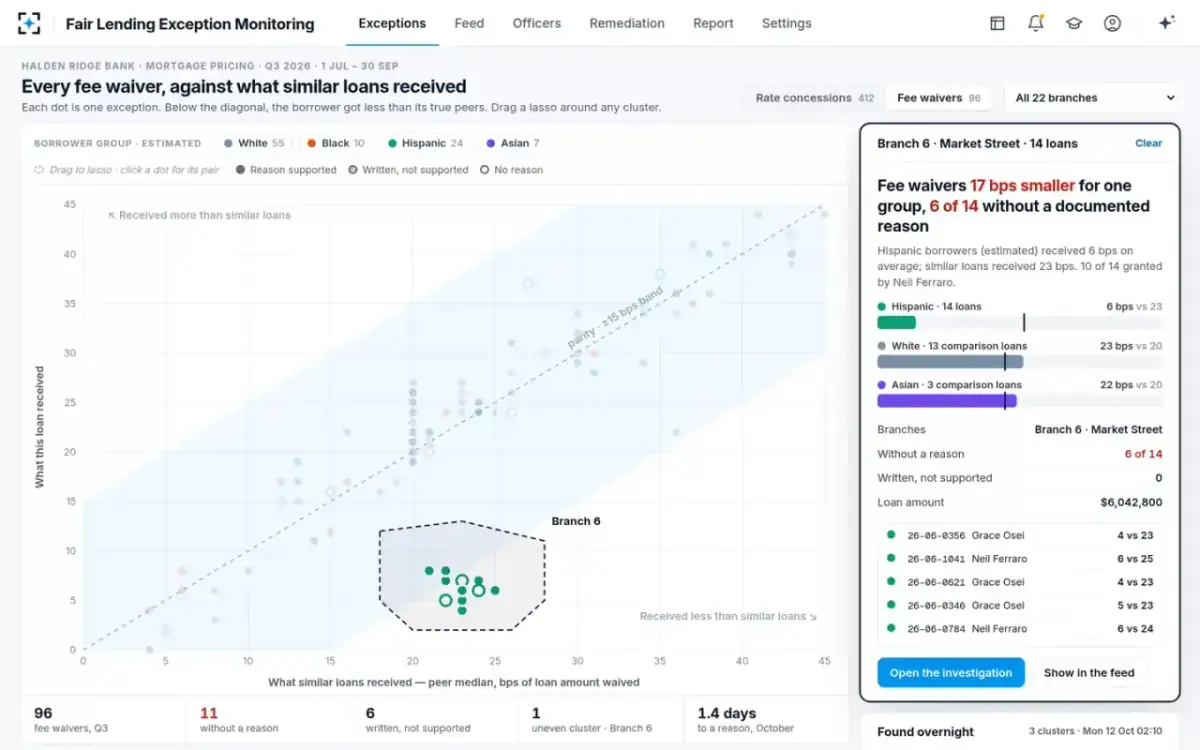Select Fee waivers view
This screenshot has width=1200, height=750.
pyautogui.click(x=939, y=98)
